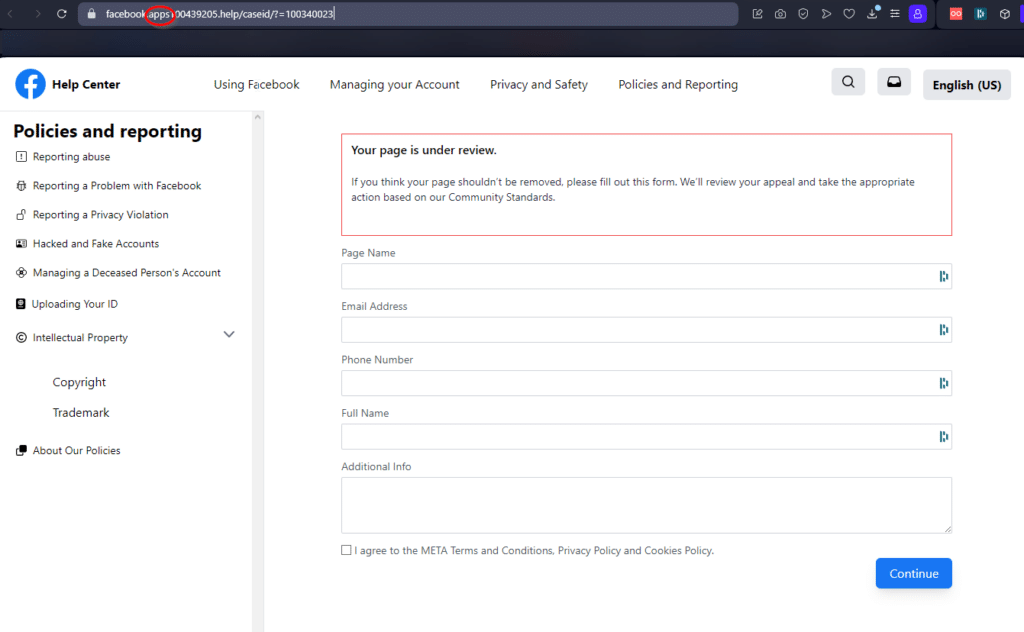Bookmark the page with the heart icon

(849, 14)
